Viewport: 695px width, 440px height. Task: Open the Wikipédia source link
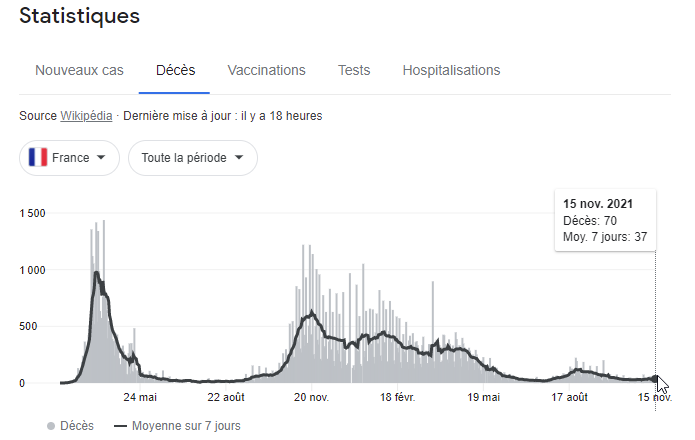tap(87, 116)
